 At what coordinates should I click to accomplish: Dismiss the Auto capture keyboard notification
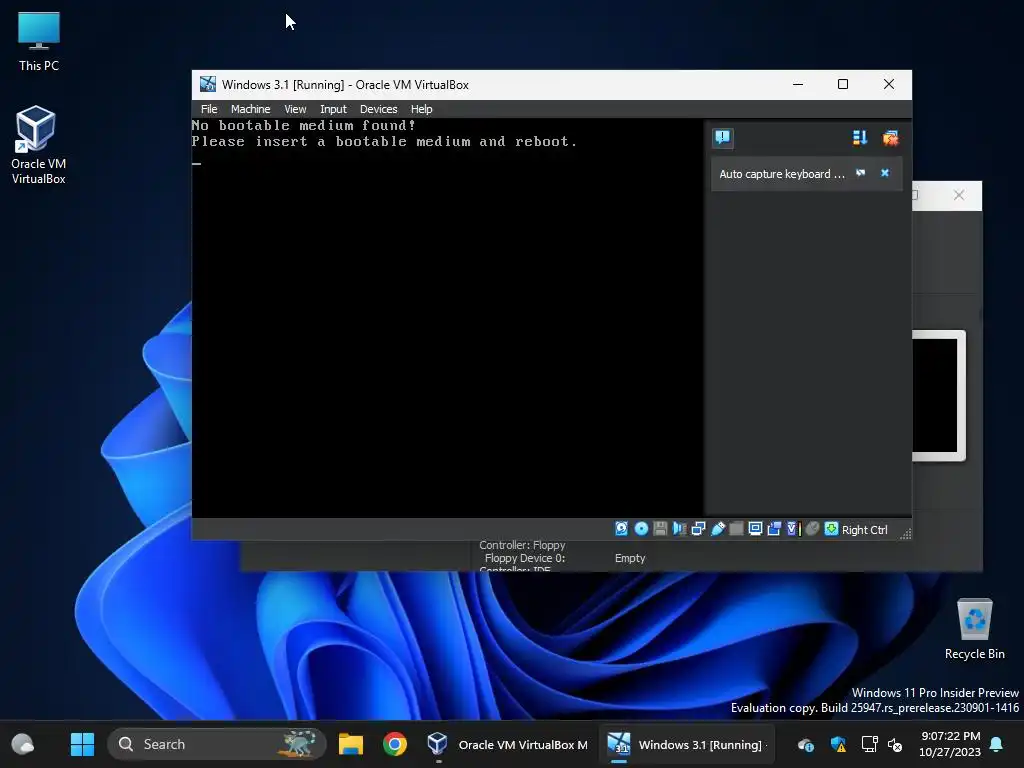885,173
